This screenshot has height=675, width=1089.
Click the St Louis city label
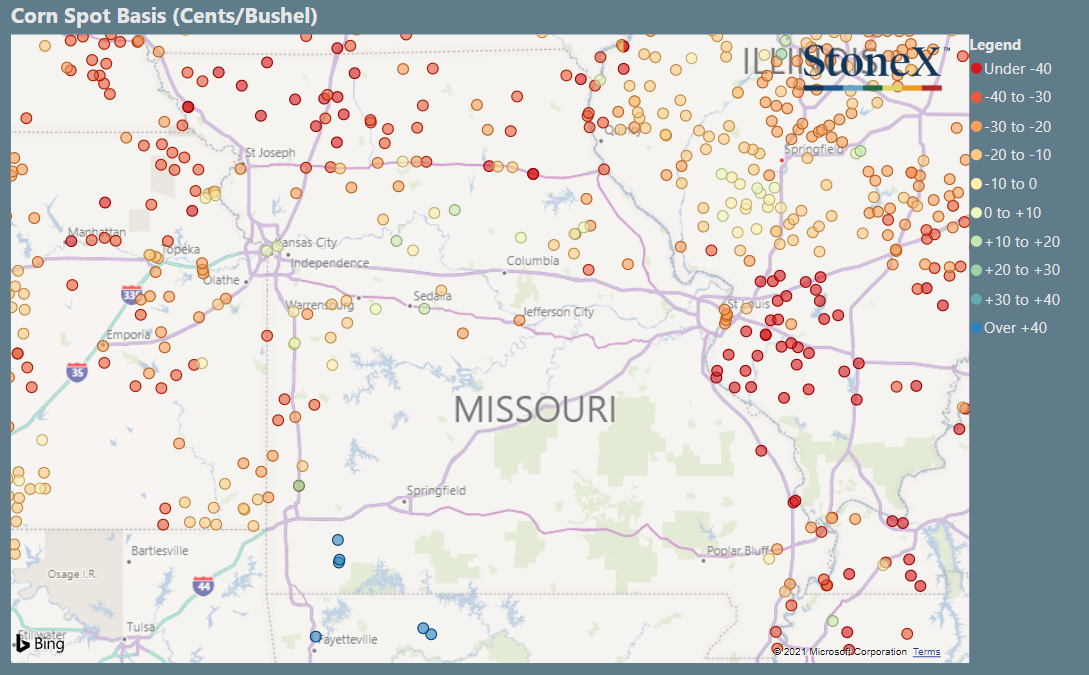(749, 304)
